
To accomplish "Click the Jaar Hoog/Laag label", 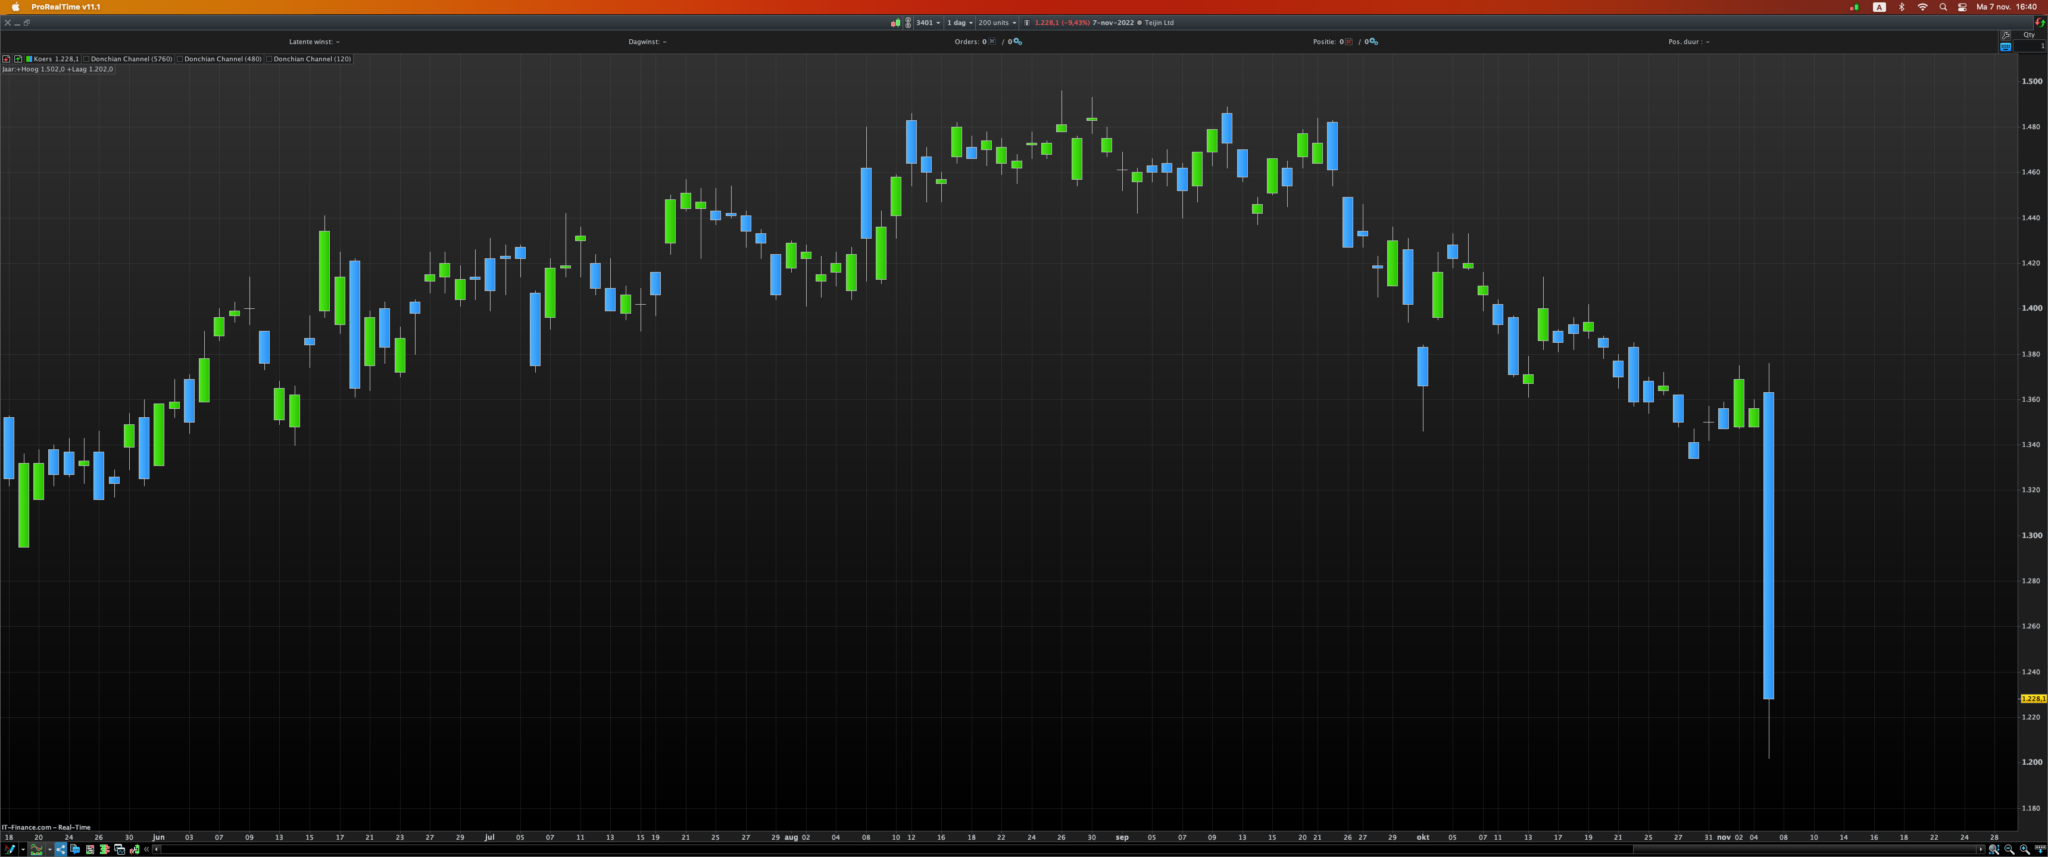I will (x=57, y=69).
